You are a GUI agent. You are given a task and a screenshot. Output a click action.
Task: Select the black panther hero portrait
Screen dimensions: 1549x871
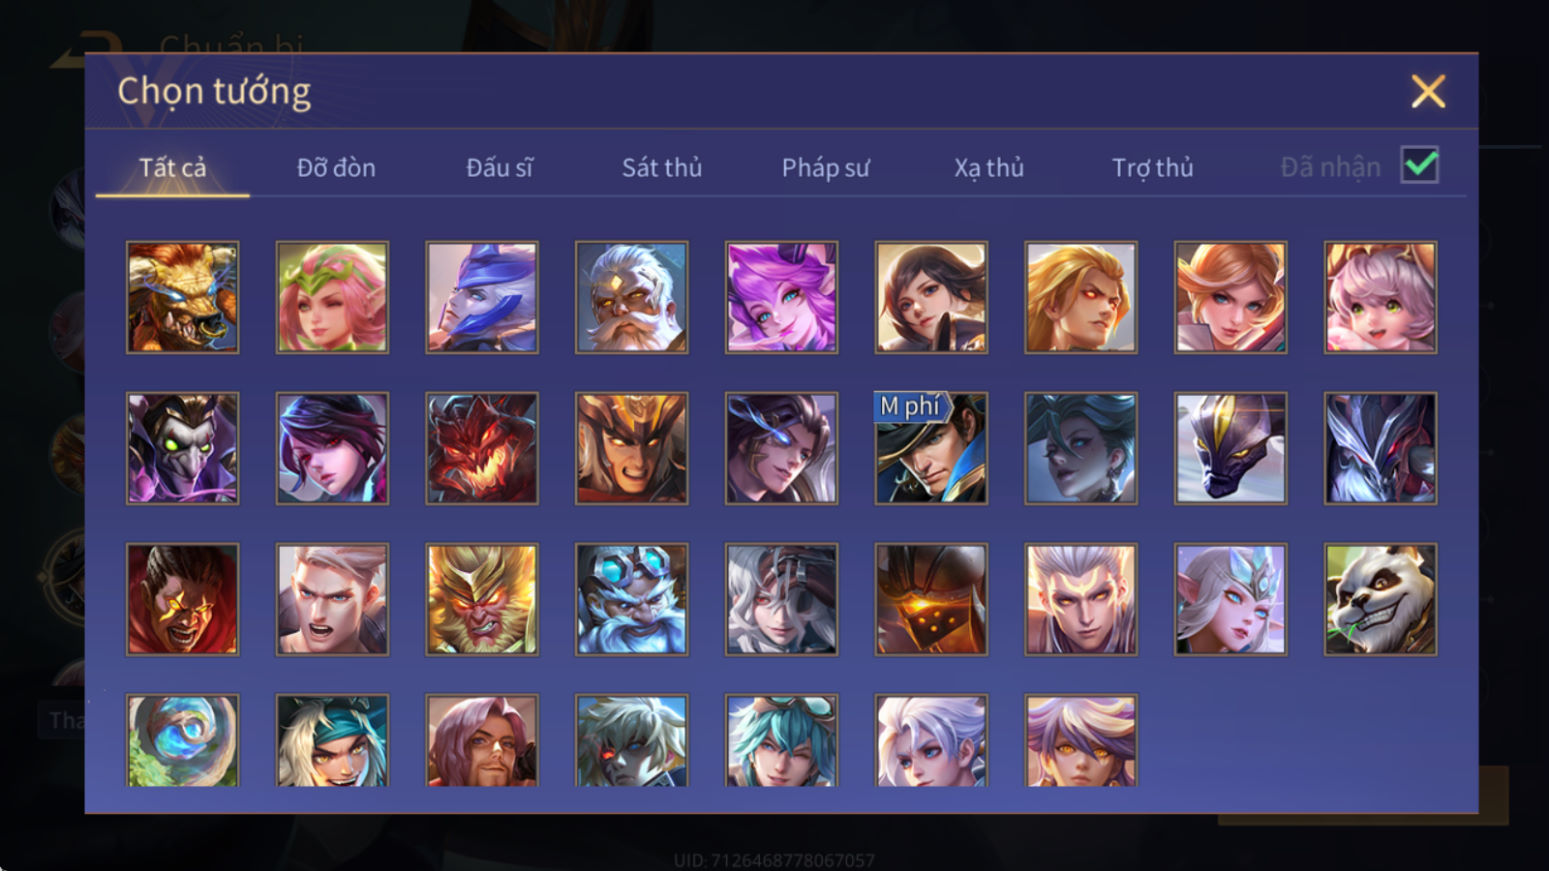pos(1230,448)
